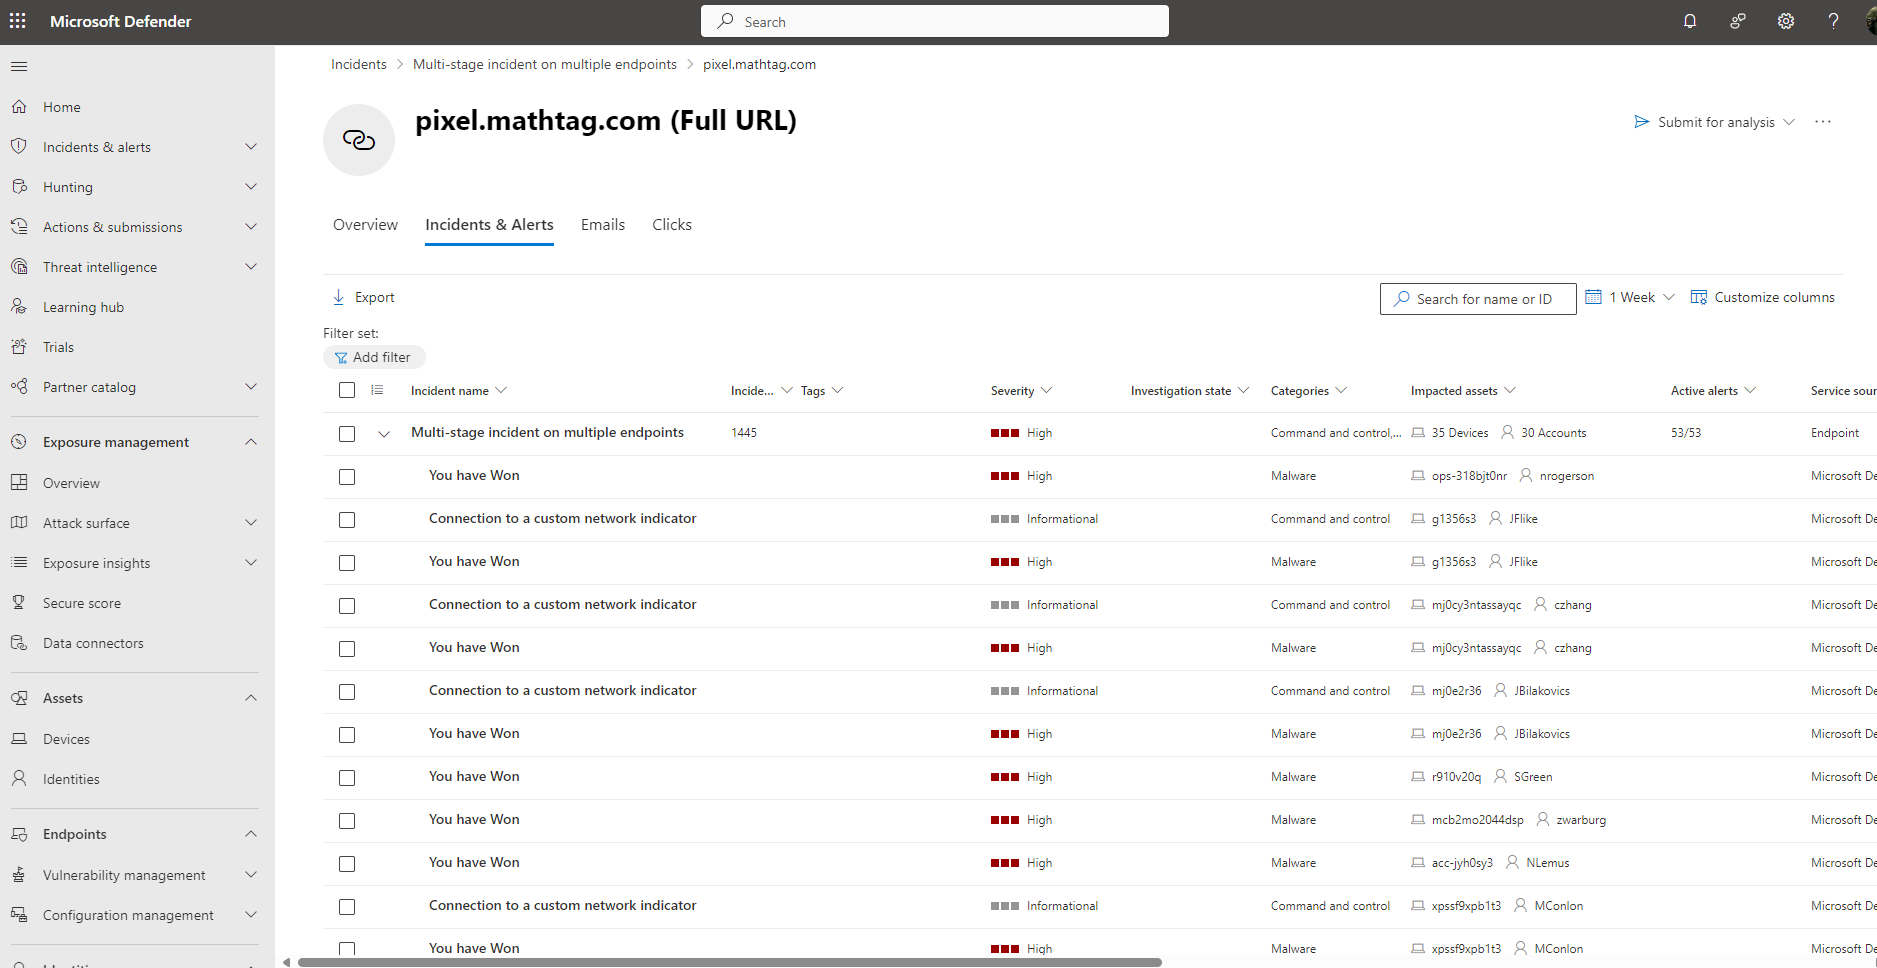Image resolution: width=1877 pixels, height=968 pixels.
Task: Collapse the navigation hamburger menu
Action: (19, 67)
